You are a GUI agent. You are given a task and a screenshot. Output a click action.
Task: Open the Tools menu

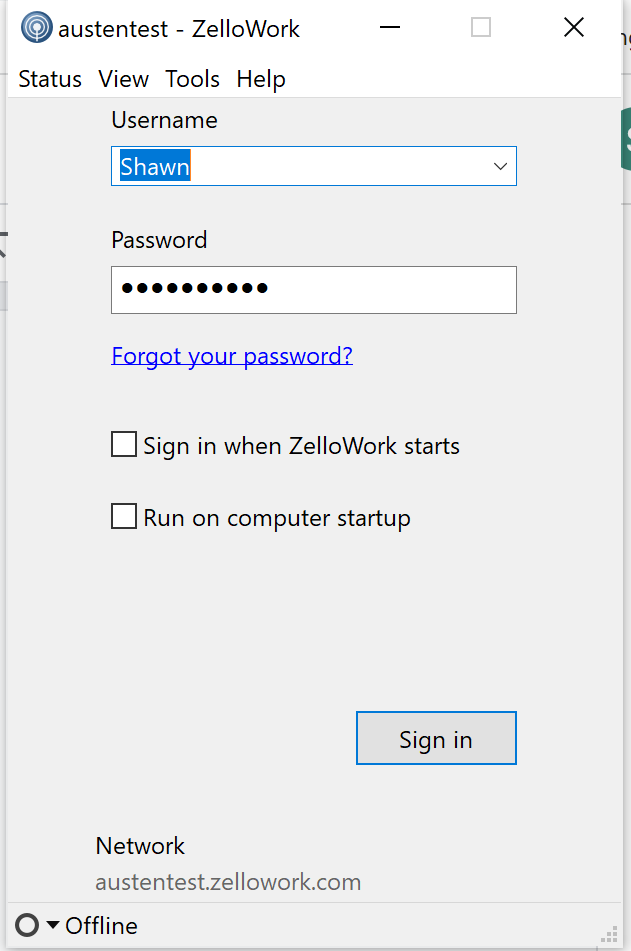(x=193, y=79)
